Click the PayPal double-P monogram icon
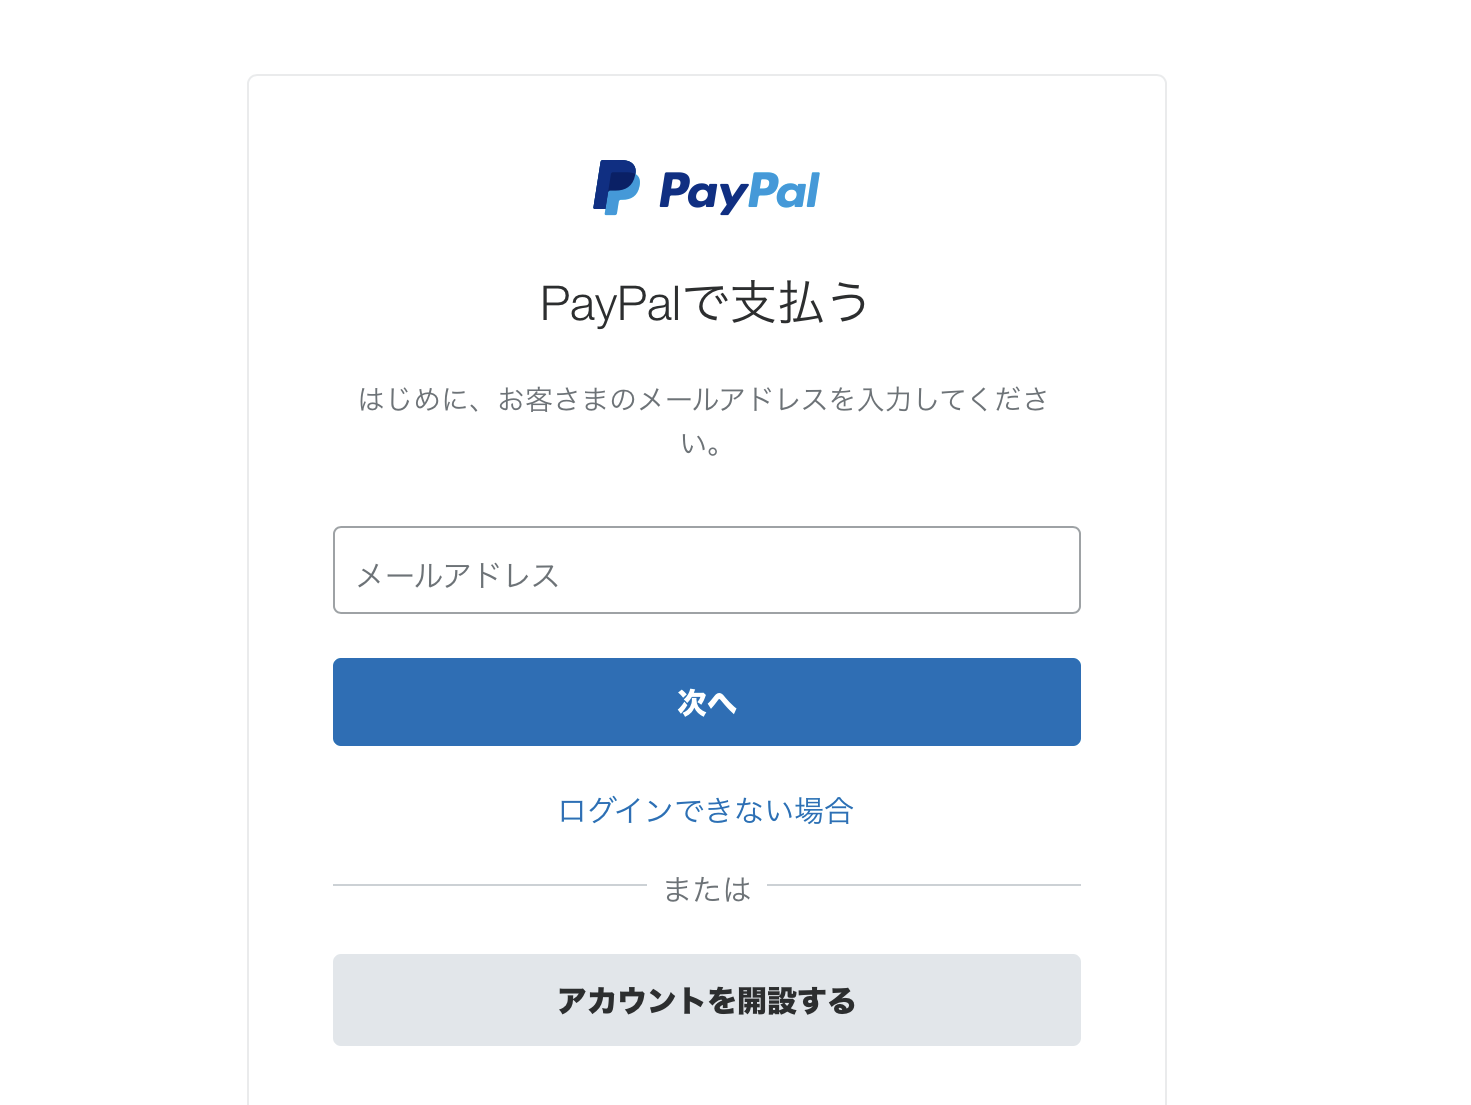 point(616,187)
